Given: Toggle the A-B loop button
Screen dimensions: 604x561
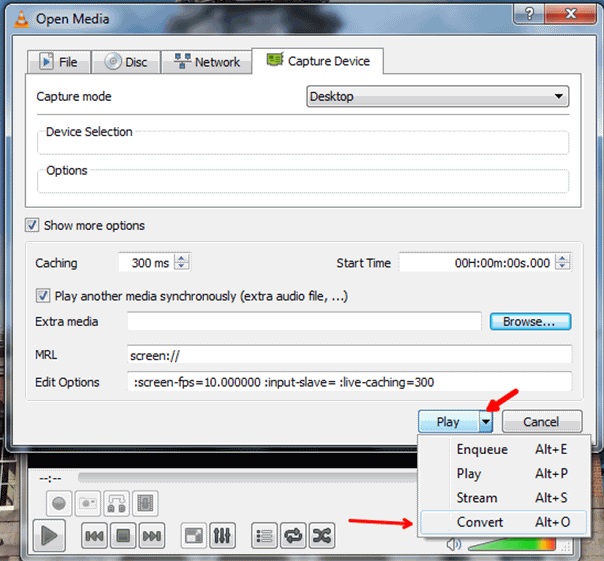Looking at the screenshot, I should pos(116,503).
